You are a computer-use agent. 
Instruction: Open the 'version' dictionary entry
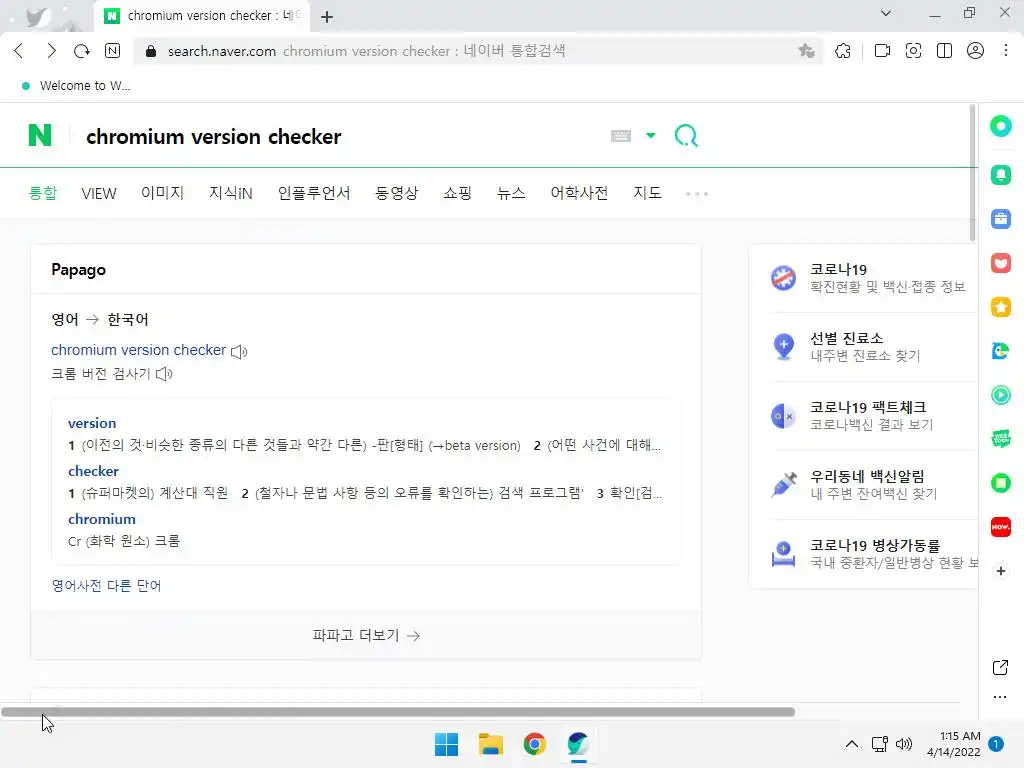coord(92,423)
